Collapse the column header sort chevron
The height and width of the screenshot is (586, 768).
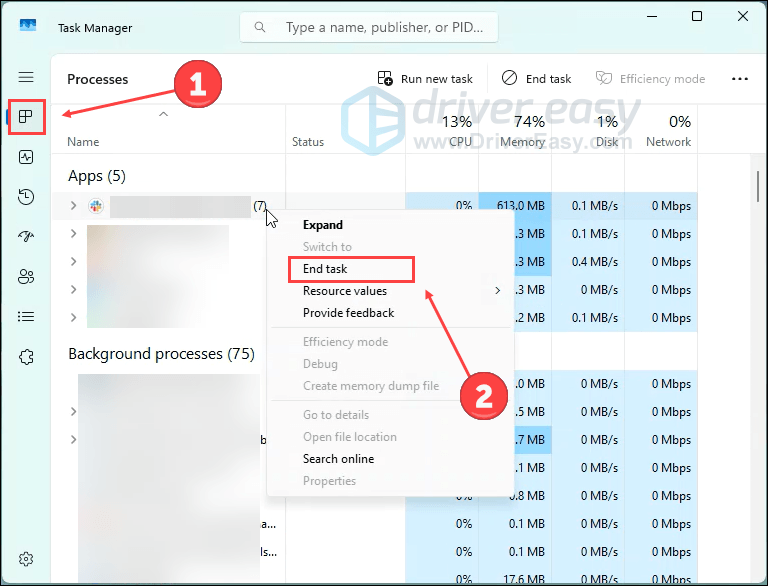tap(163, 115)
